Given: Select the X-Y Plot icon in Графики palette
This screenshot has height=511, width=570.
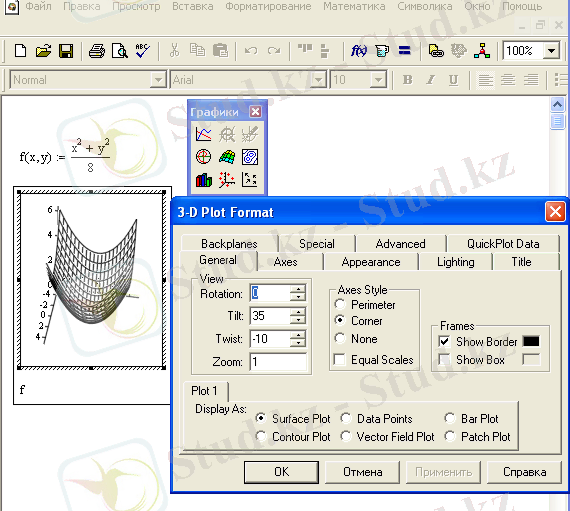Looking at the screenshot, I should tap(203, 134).
